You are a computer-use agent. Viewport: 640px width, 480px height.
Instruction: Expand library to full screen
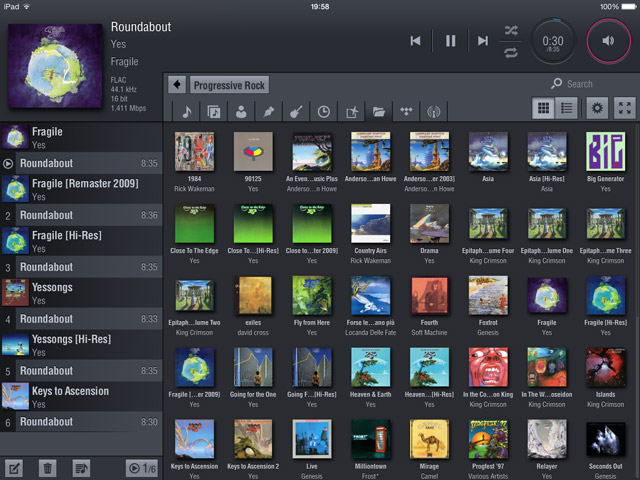(624, 109)
